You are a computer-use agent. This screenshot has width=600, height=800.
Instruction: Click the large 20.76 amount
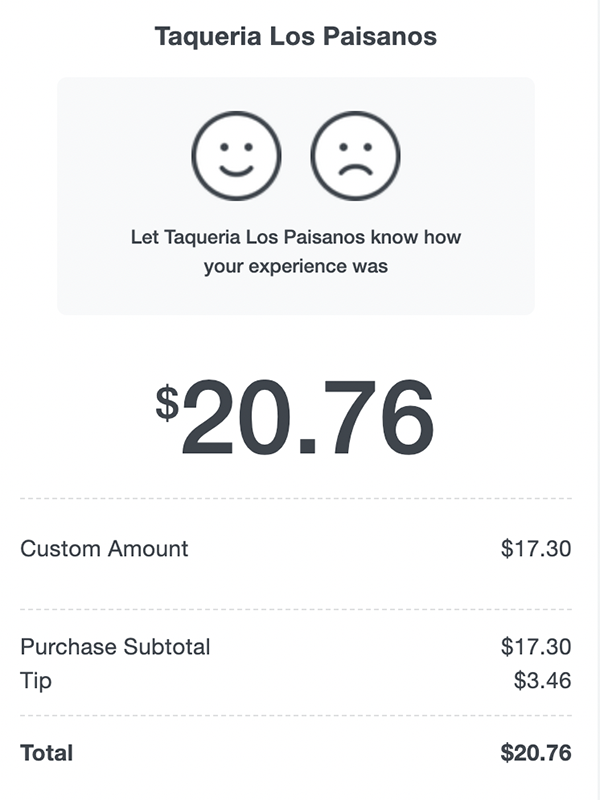(x=308, y=416)
